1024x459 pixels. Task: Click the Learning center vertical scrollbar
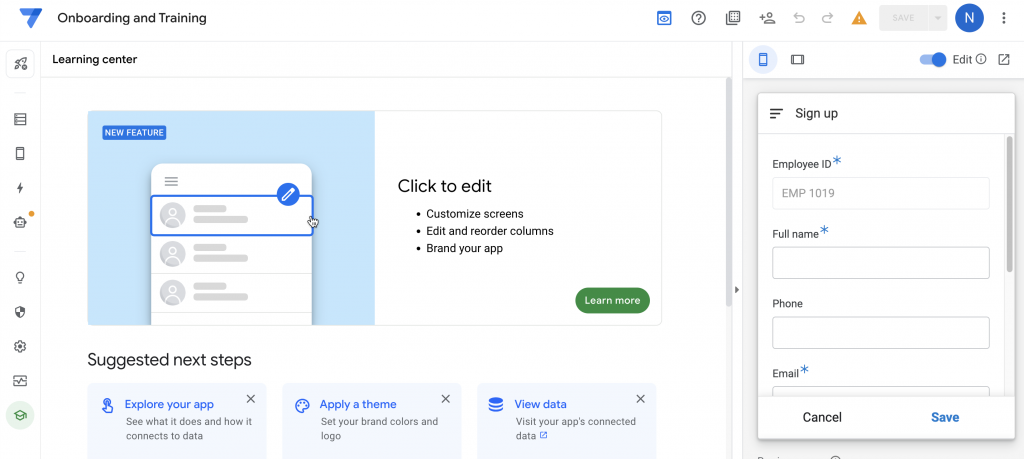[729, 192]
